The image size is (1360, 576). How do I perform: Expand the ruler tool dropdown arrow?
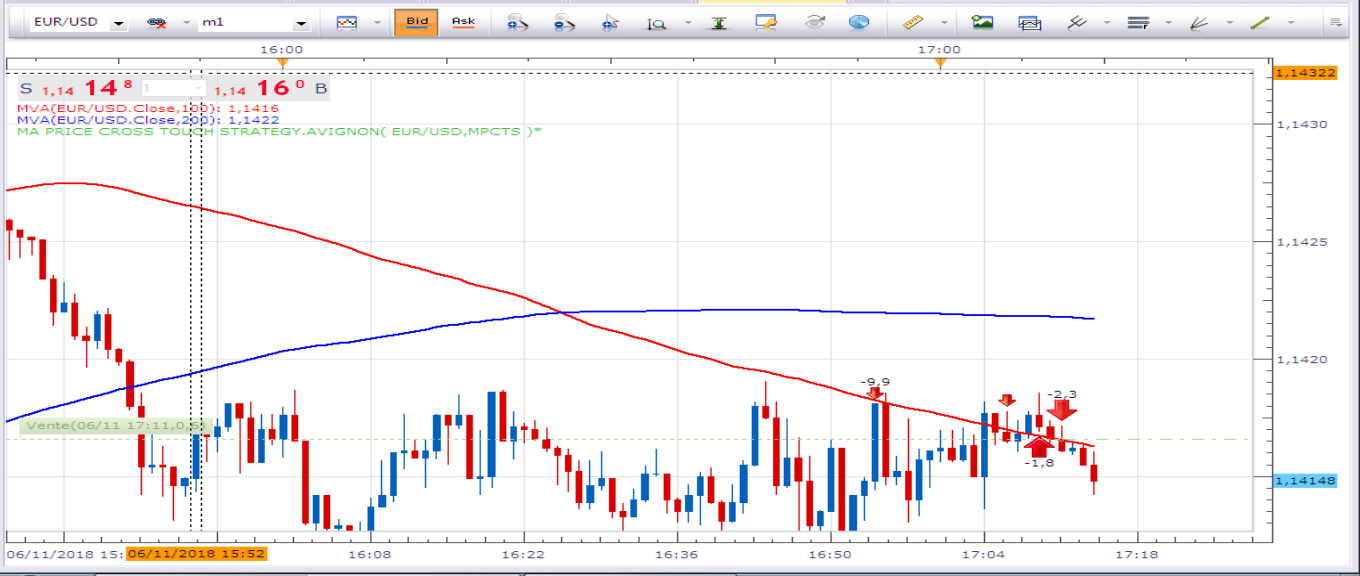tap(944, 22)
